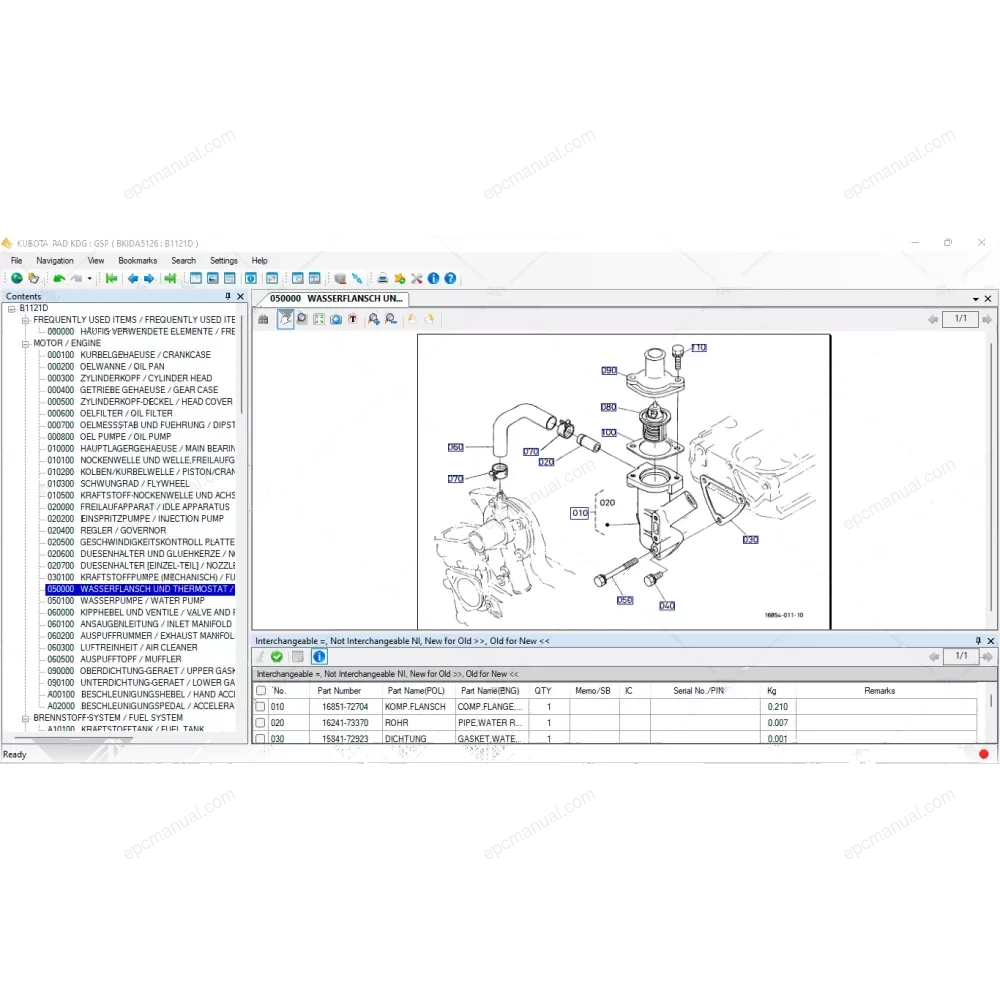Click callout 090 in the diagram
This screenshot has height=1000, width=1000.
pos(609,371)
